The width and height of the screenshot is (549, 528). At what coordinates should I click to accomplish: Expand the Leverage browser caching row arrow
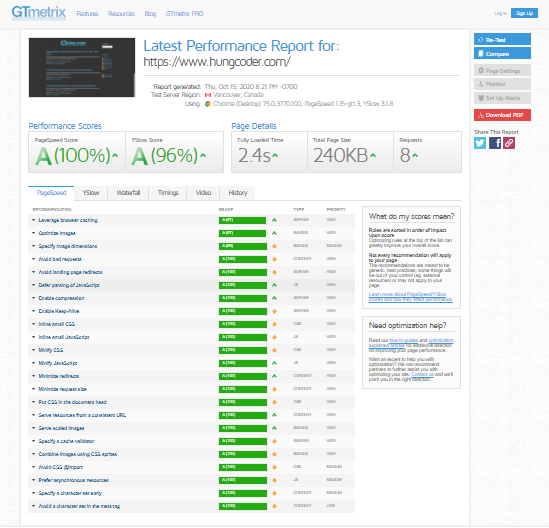[x=34, y=220]
